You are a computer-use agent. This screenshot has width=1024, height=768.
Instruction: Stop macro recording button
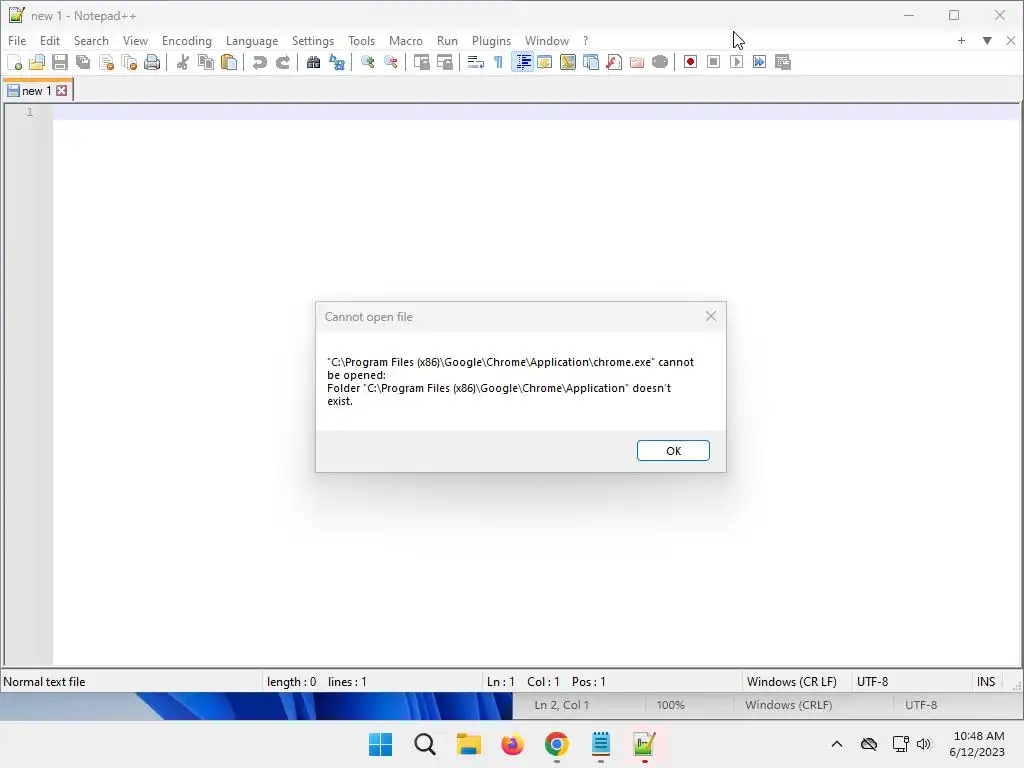[x=713, y=62]
